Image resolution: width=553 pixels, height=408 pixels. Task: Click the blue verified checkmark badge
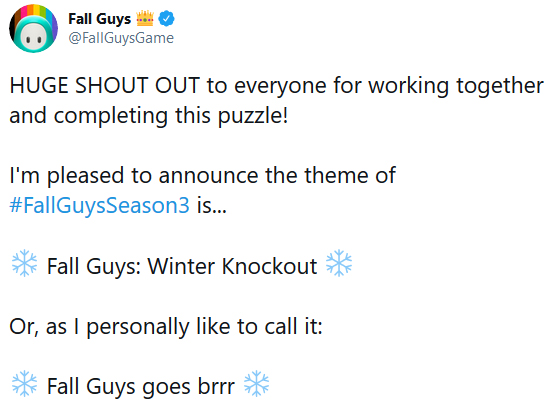click(166, 19)
